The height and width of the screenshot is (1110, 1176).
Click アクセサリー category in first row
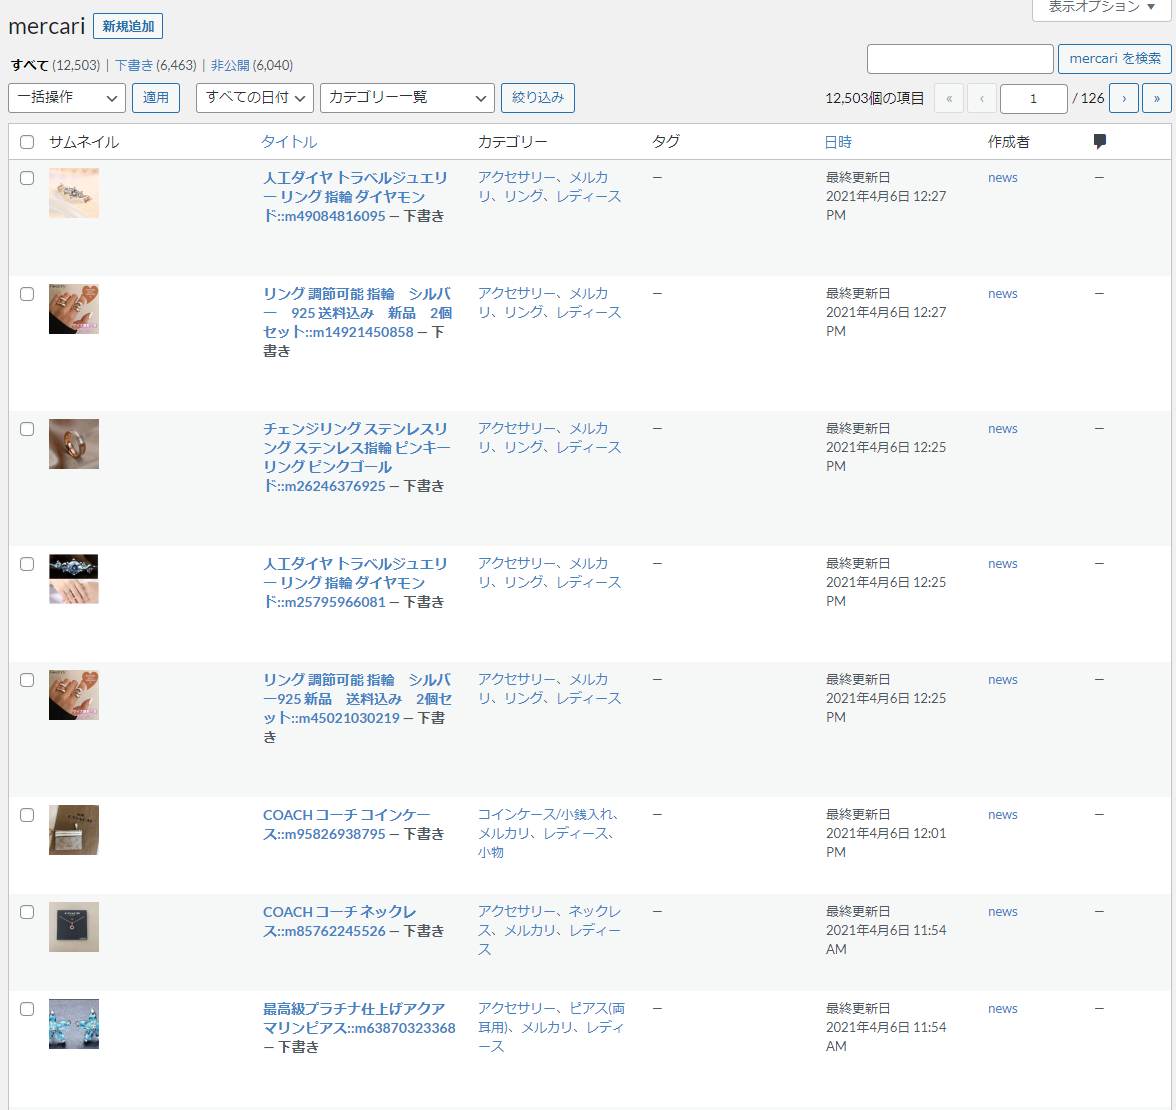(x=517, y=178)
